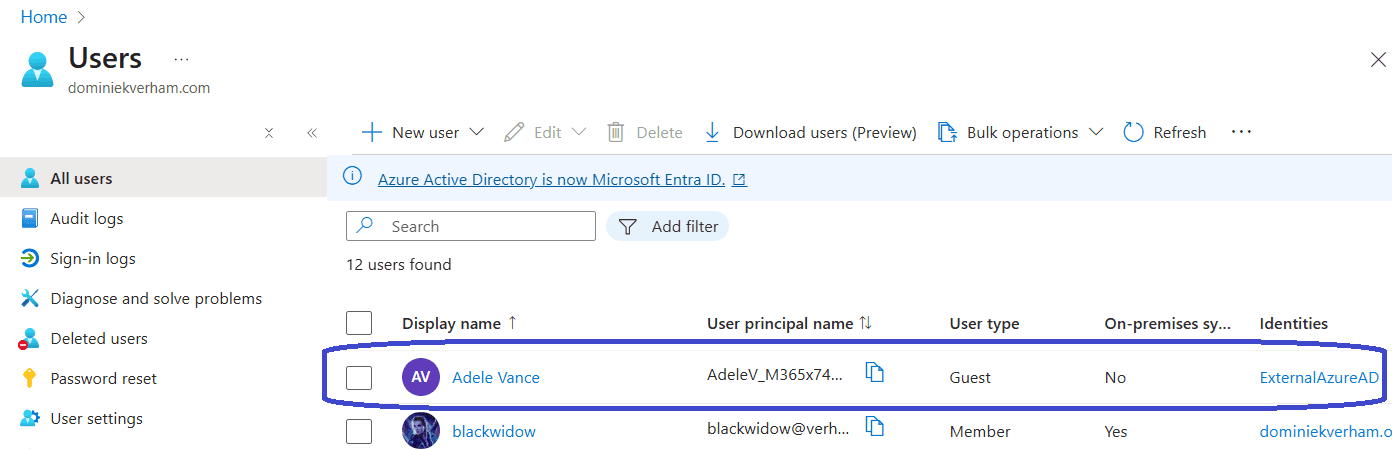This screenshot has width=1392, height=449.
Task: Click Adele Vance's AV avatar circle
Action: (x=420, y=377)
